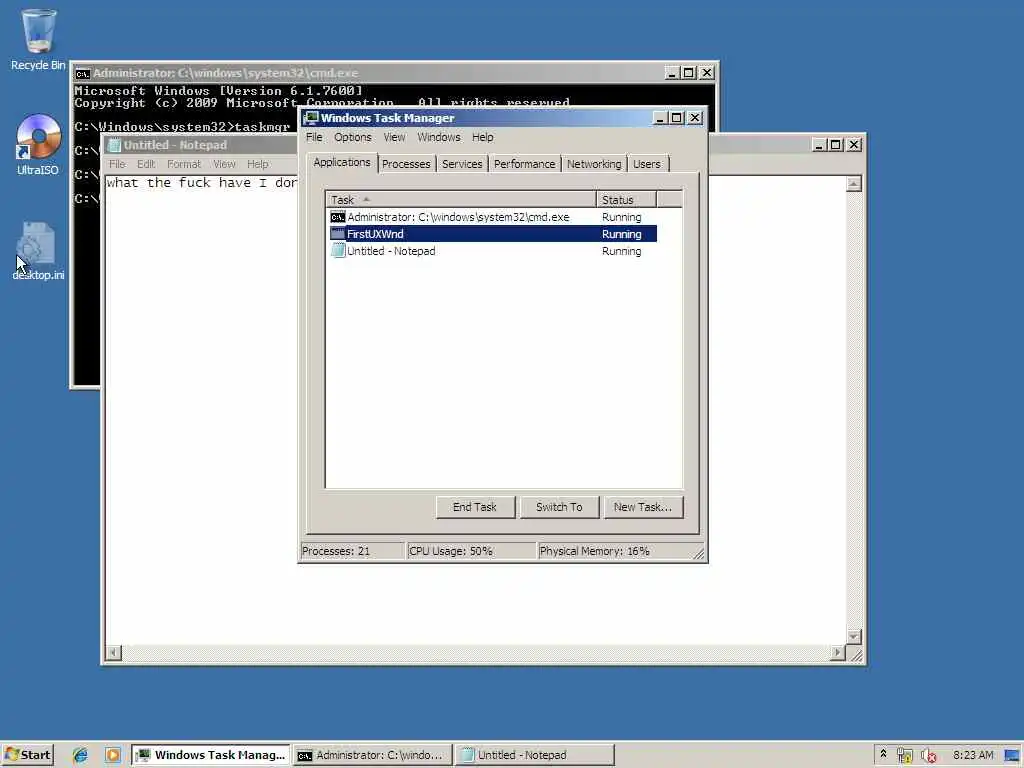Click the network tray icon
The image size is (1024, 768).
tap(904, 755)
